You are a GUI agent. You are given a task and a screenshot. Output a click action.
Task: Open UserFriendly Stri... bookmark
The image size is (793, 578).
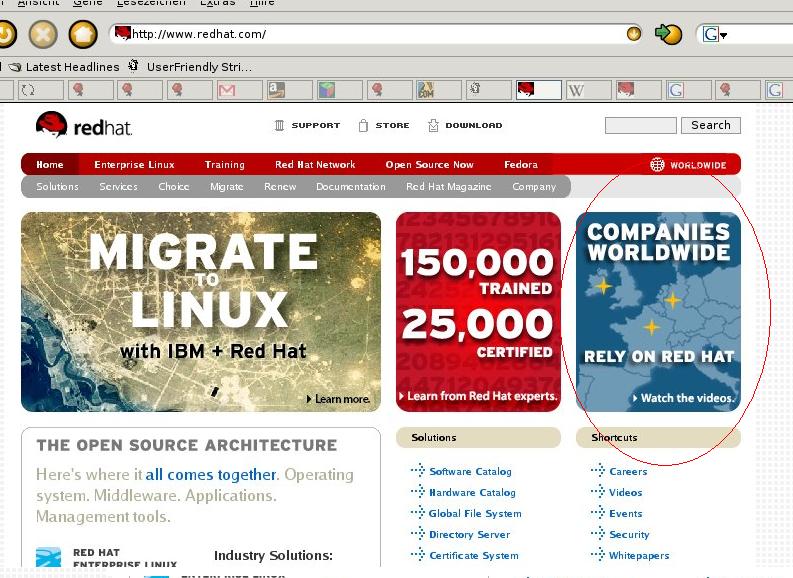pyautogui.click(x=191, y=67)
